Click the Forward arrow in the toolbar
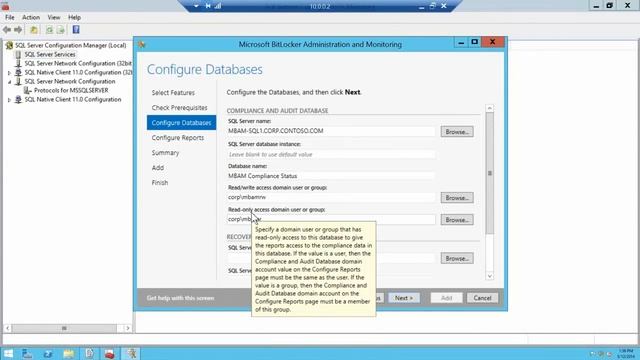Screen dimensions: 640x360 (18, 30)
